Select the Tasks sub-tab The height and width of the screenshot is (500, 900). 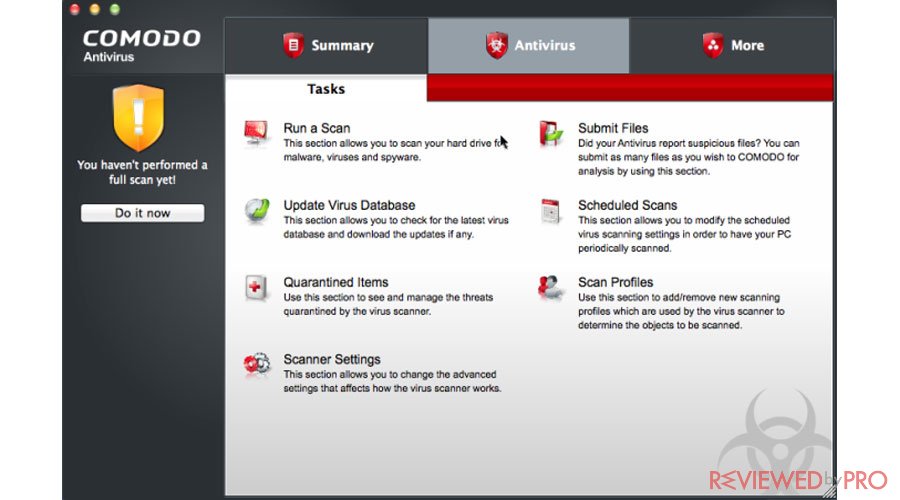click(325, 89)
